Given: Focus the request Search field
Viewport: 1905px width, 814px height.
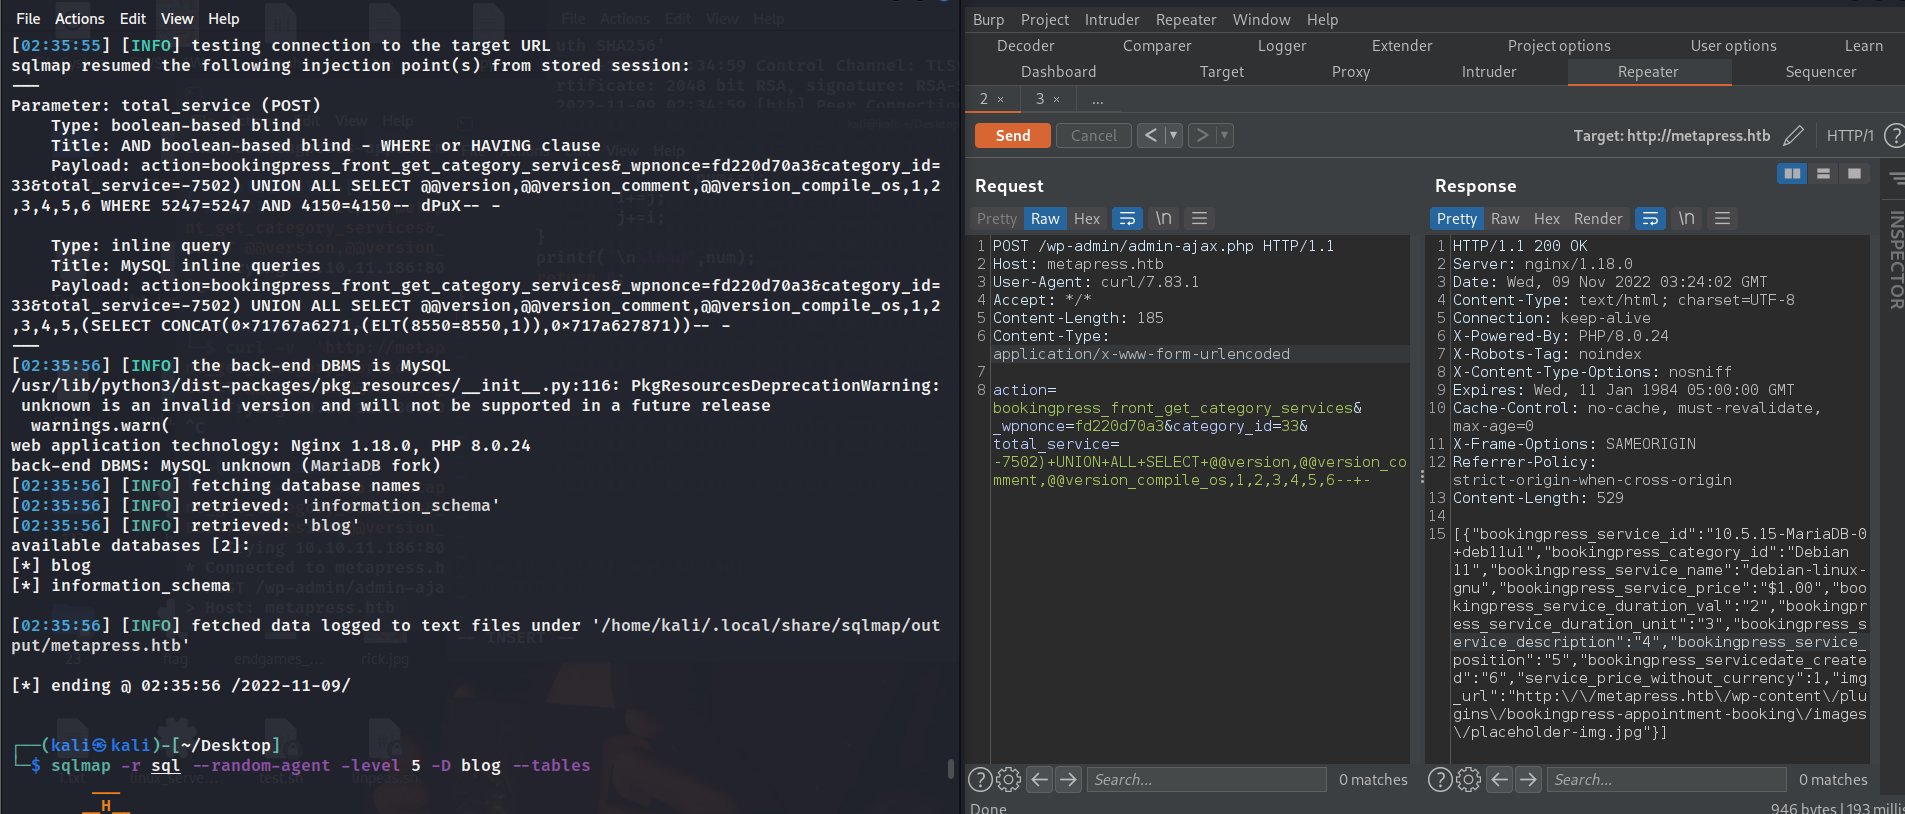Looking at the screenshot, I should coord(1206,780).
